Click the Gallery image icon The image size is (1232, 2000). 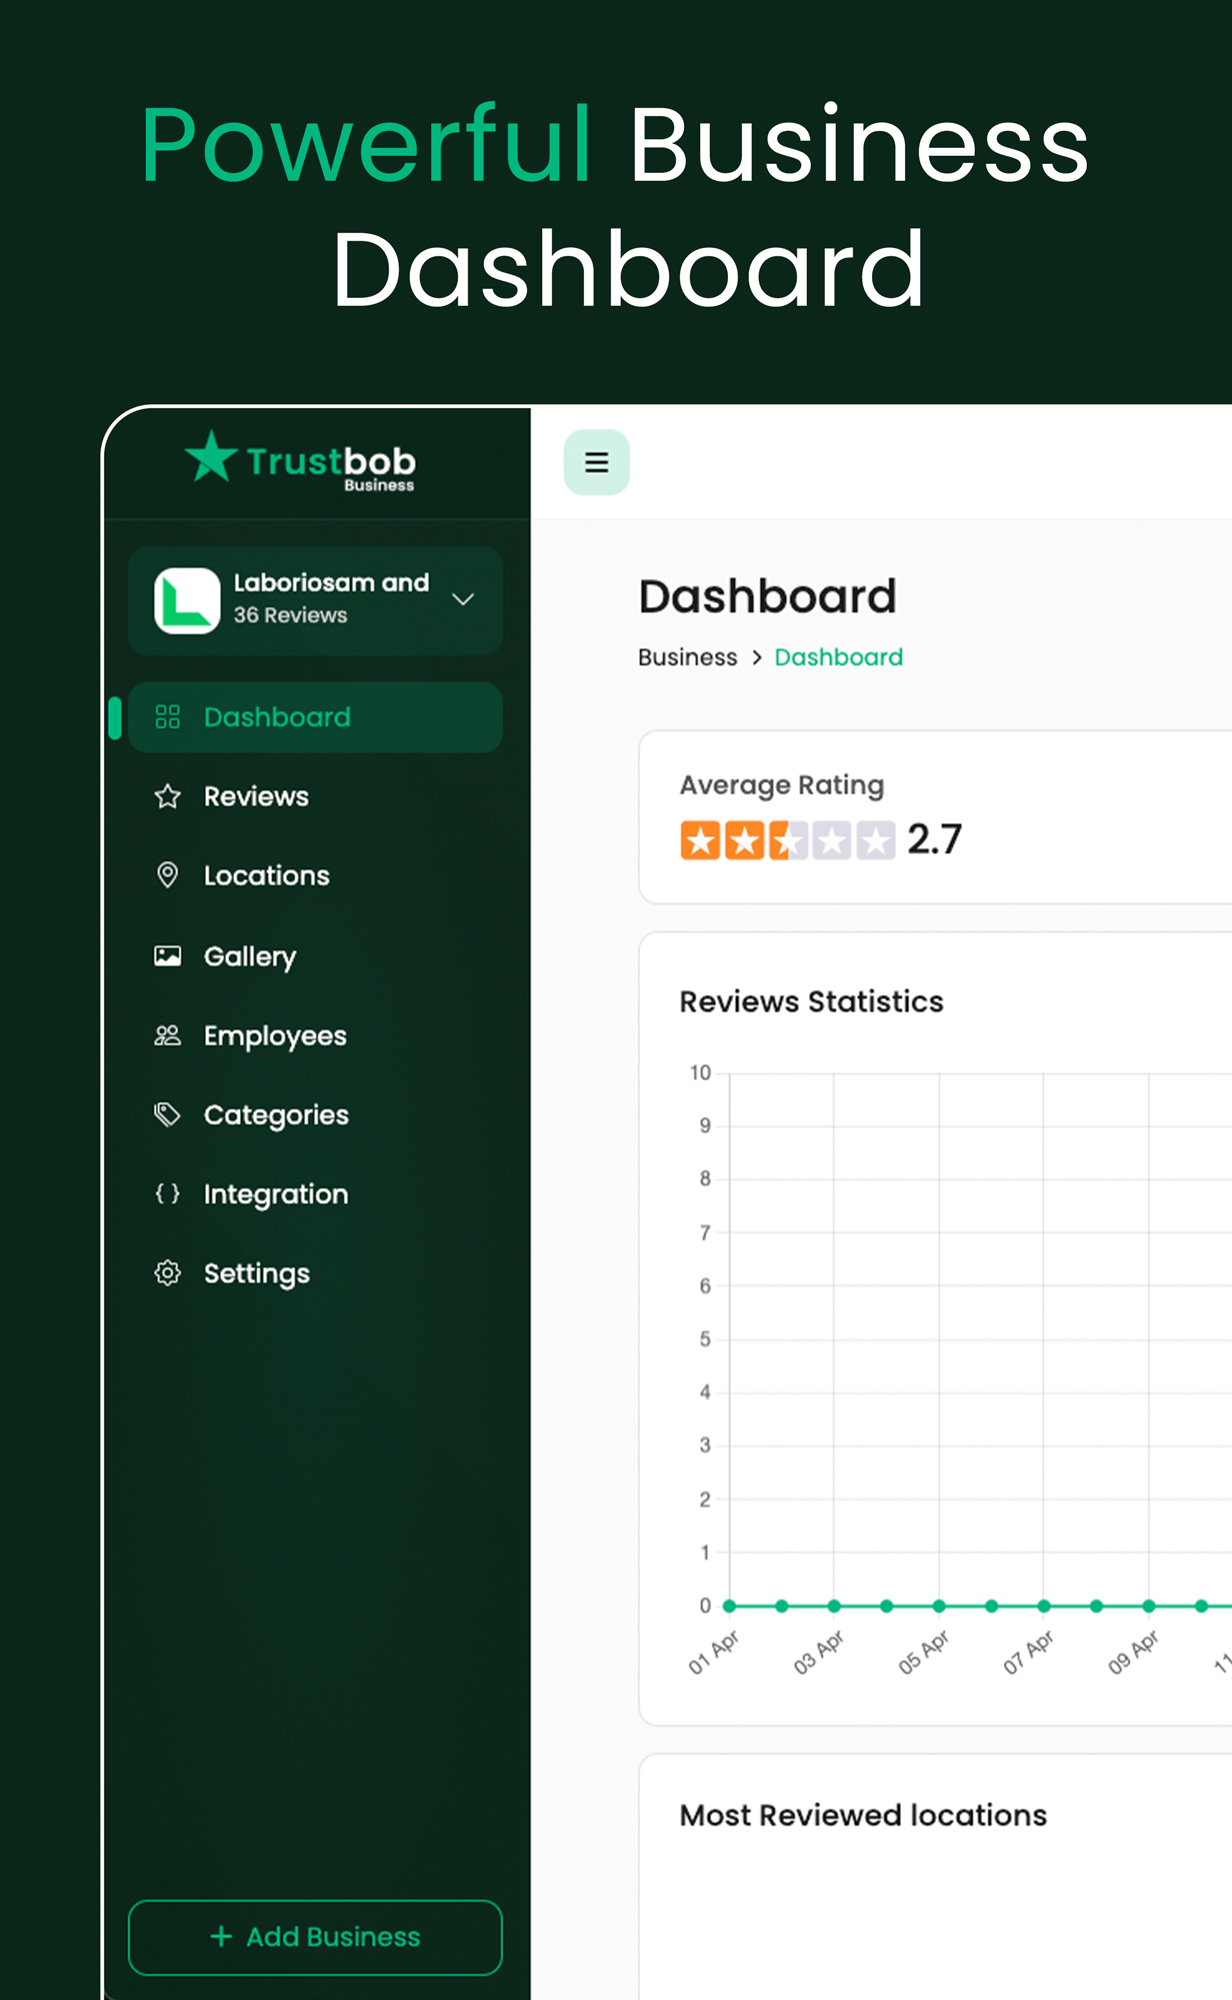point(168,956)
